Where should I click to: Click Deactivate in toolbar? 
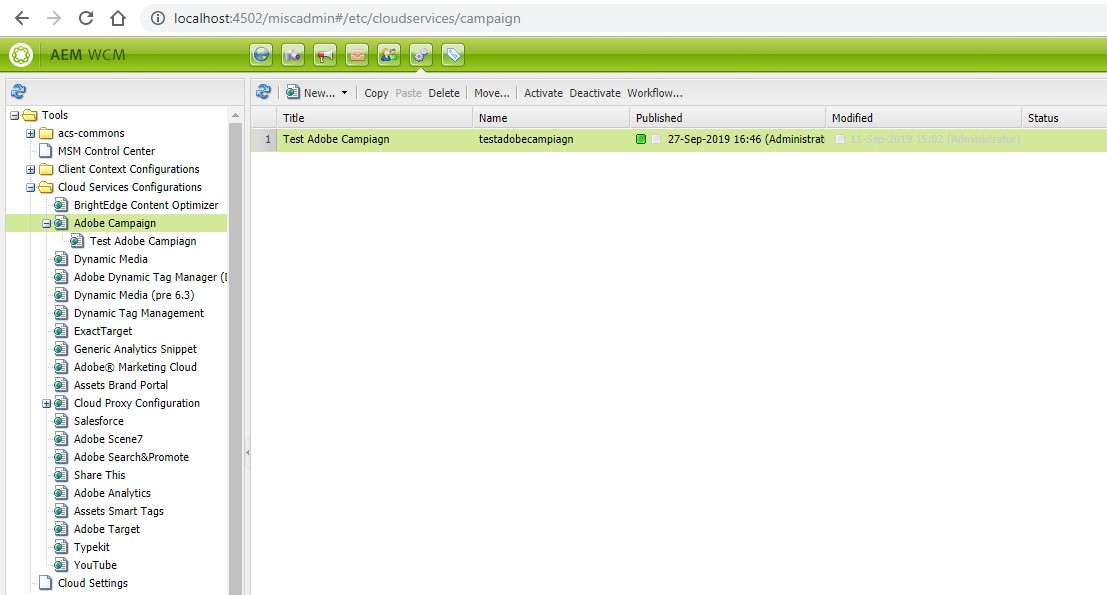[595, 93]
